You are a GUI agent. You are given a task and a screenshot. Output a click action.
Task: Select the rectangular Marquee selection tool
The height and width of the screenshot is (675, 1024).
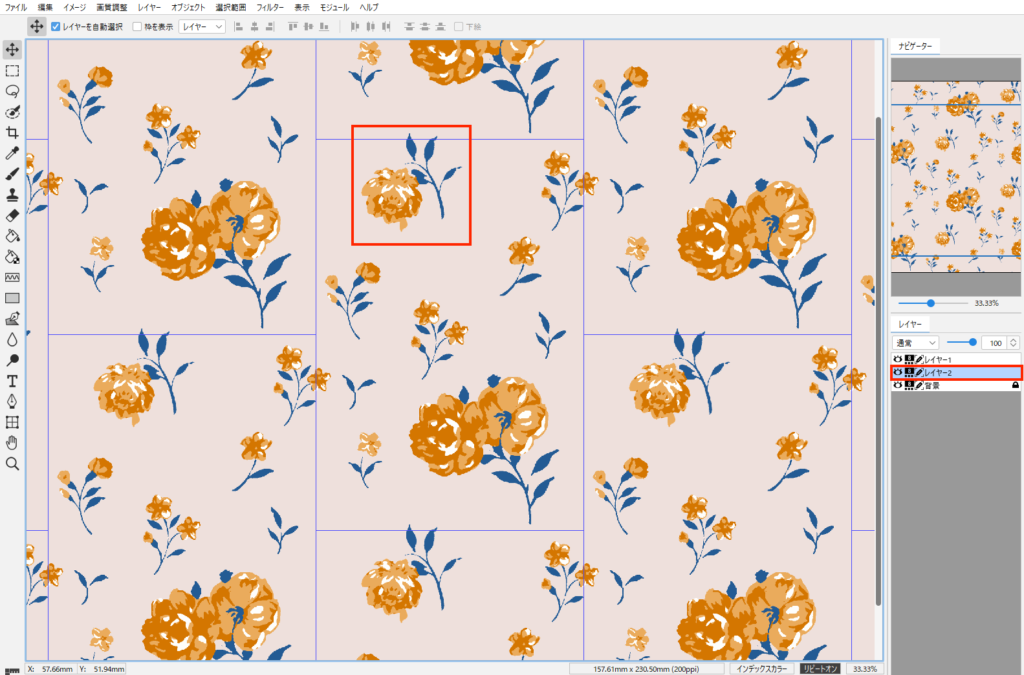(12, 71)
